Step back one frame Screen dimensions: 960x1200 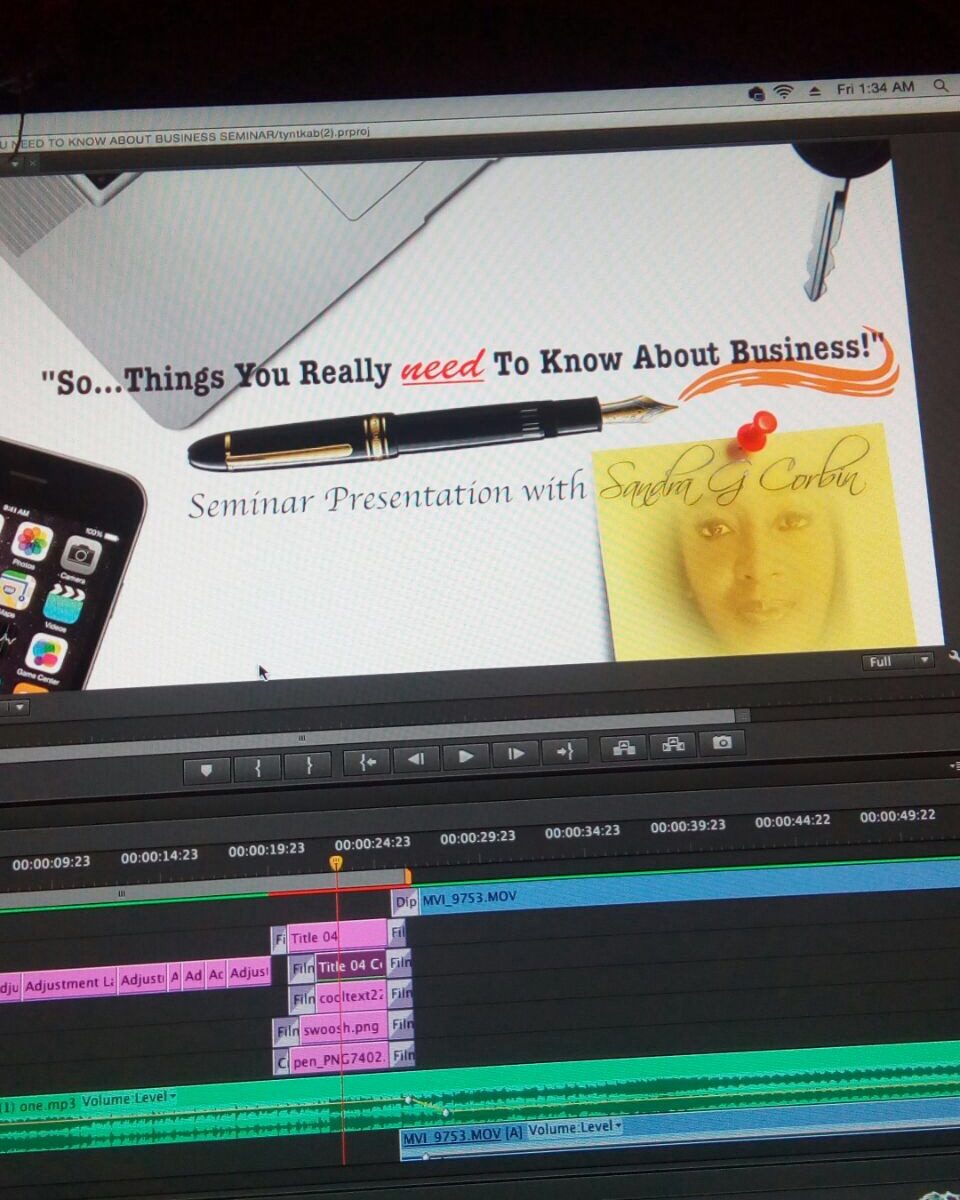tap(416, 759)
